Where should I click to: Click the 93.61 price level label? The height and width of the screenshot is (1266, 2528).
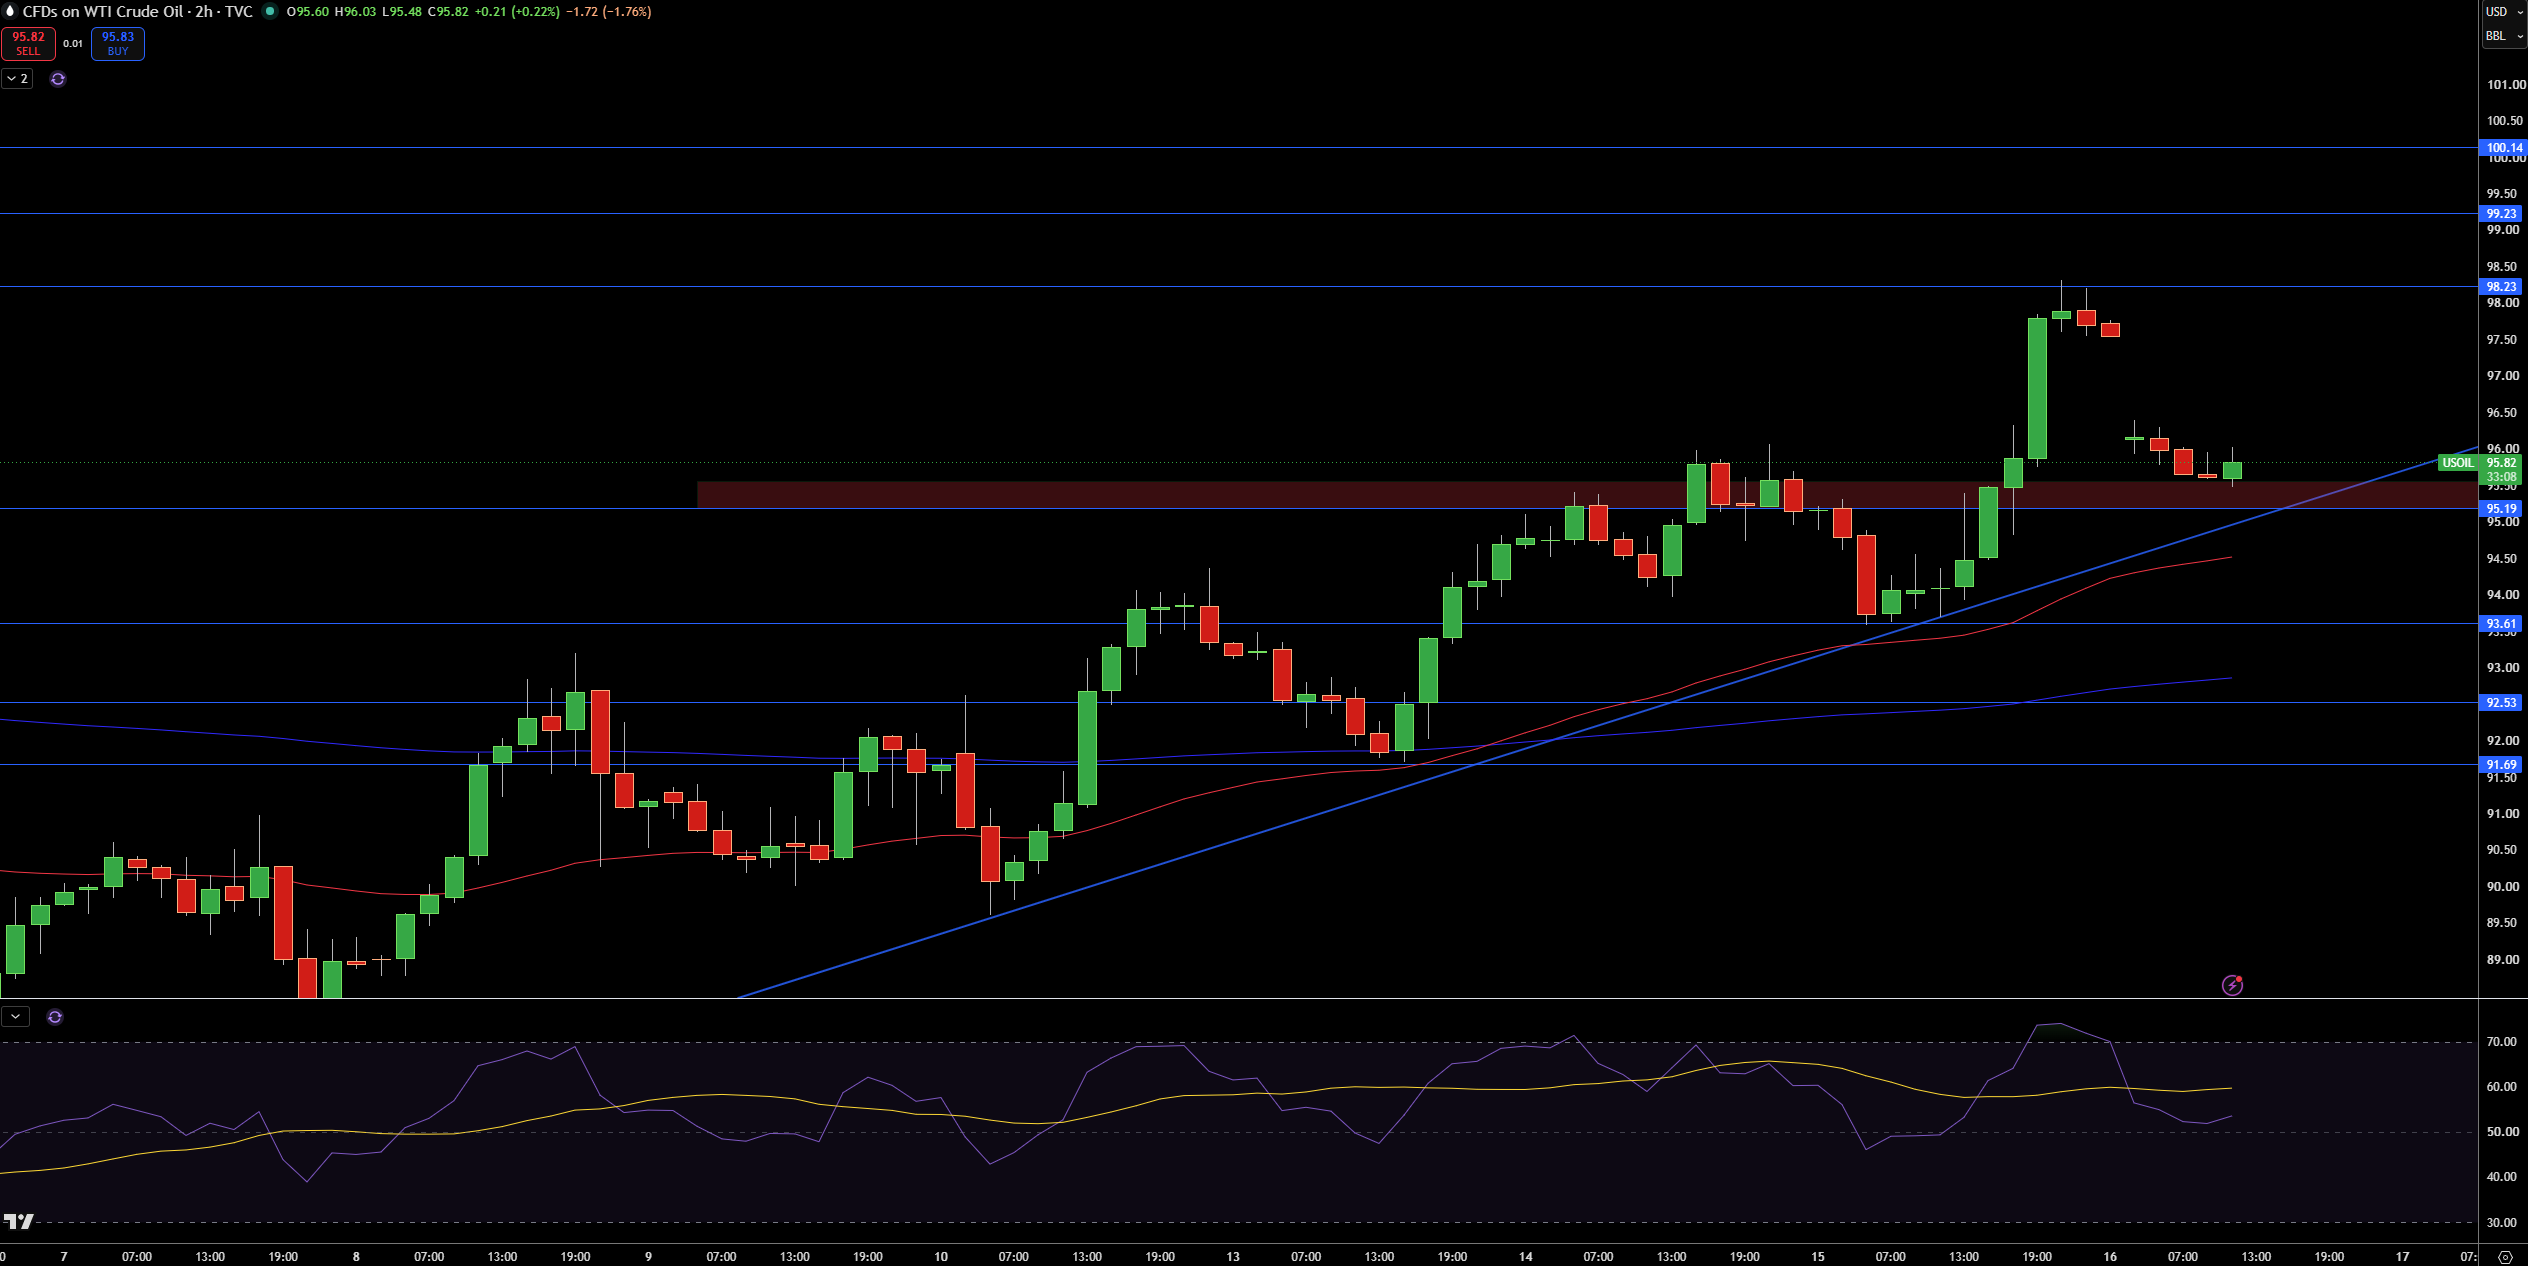(2501, 624)
